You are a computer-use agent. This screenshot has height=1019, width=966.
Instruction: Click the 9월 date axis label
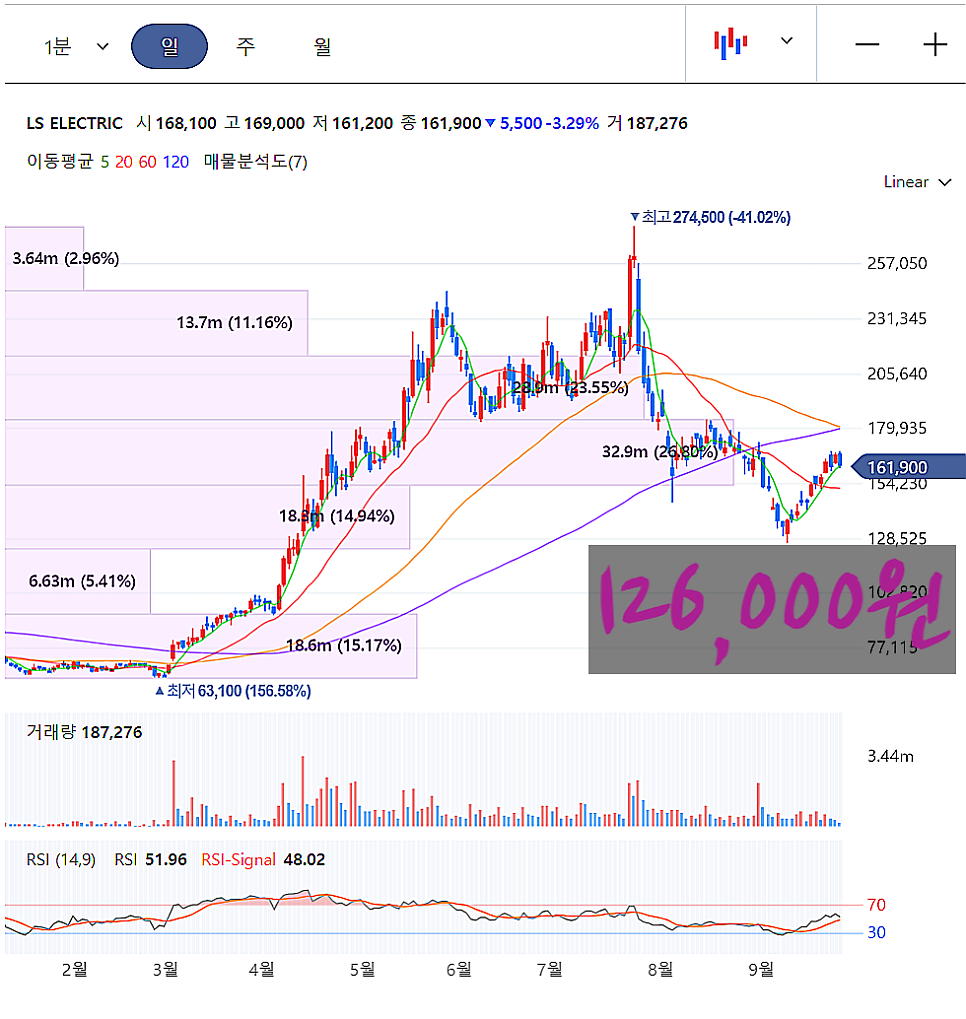click(761, 970)
